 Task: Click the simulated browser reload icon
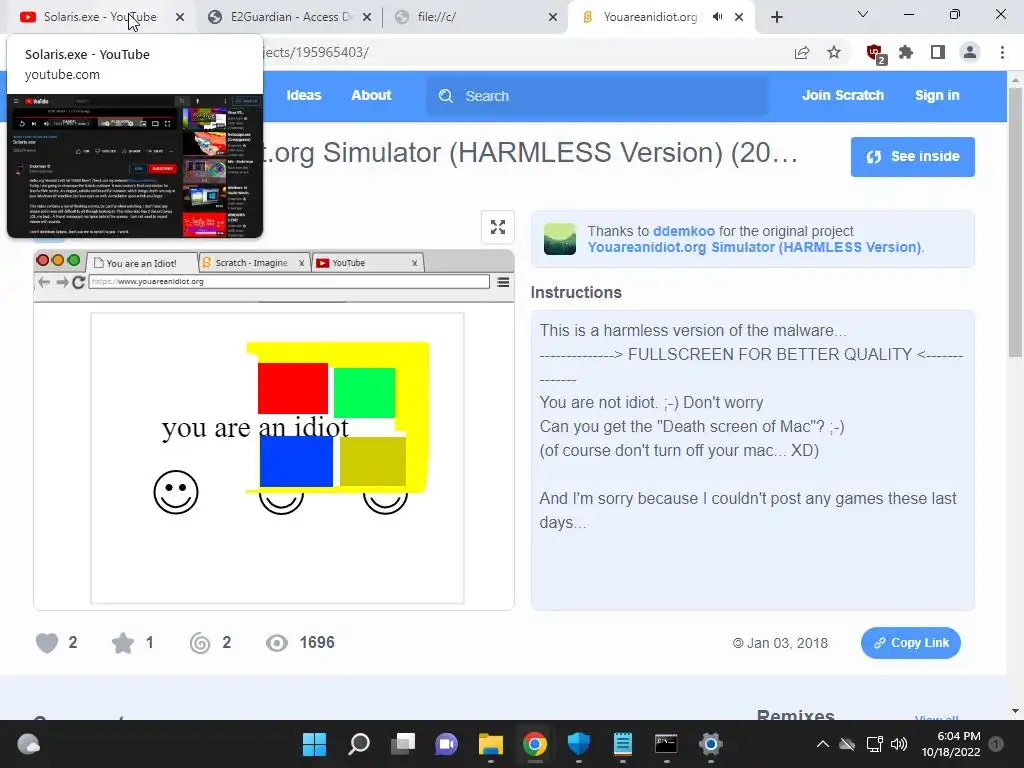pyautogui.click(x=79, y=282)
